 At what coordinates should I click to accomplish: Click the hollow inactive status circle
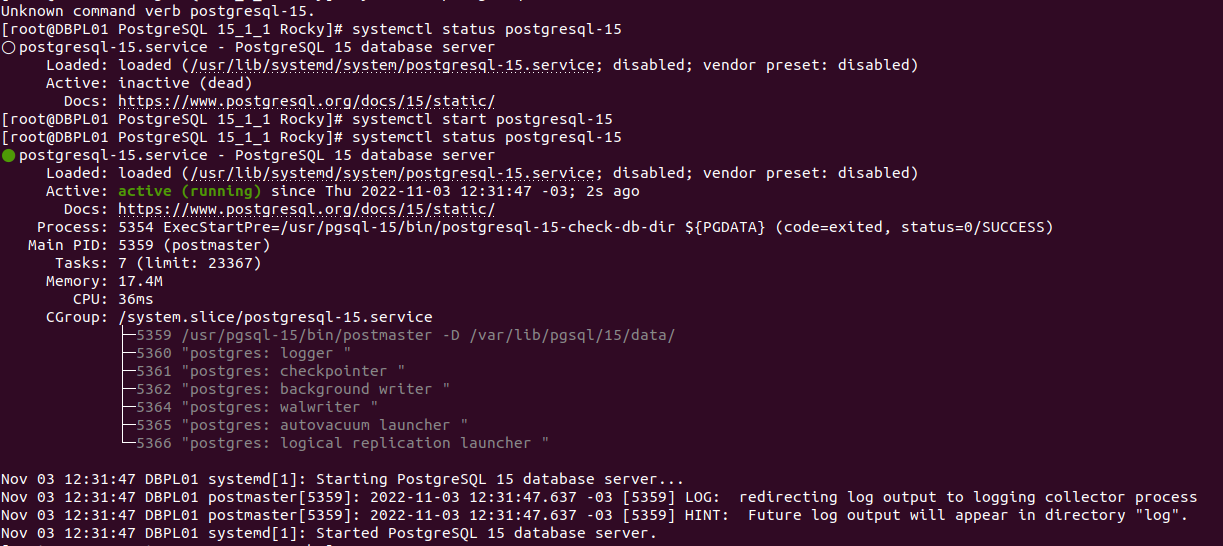coord(9,47)
